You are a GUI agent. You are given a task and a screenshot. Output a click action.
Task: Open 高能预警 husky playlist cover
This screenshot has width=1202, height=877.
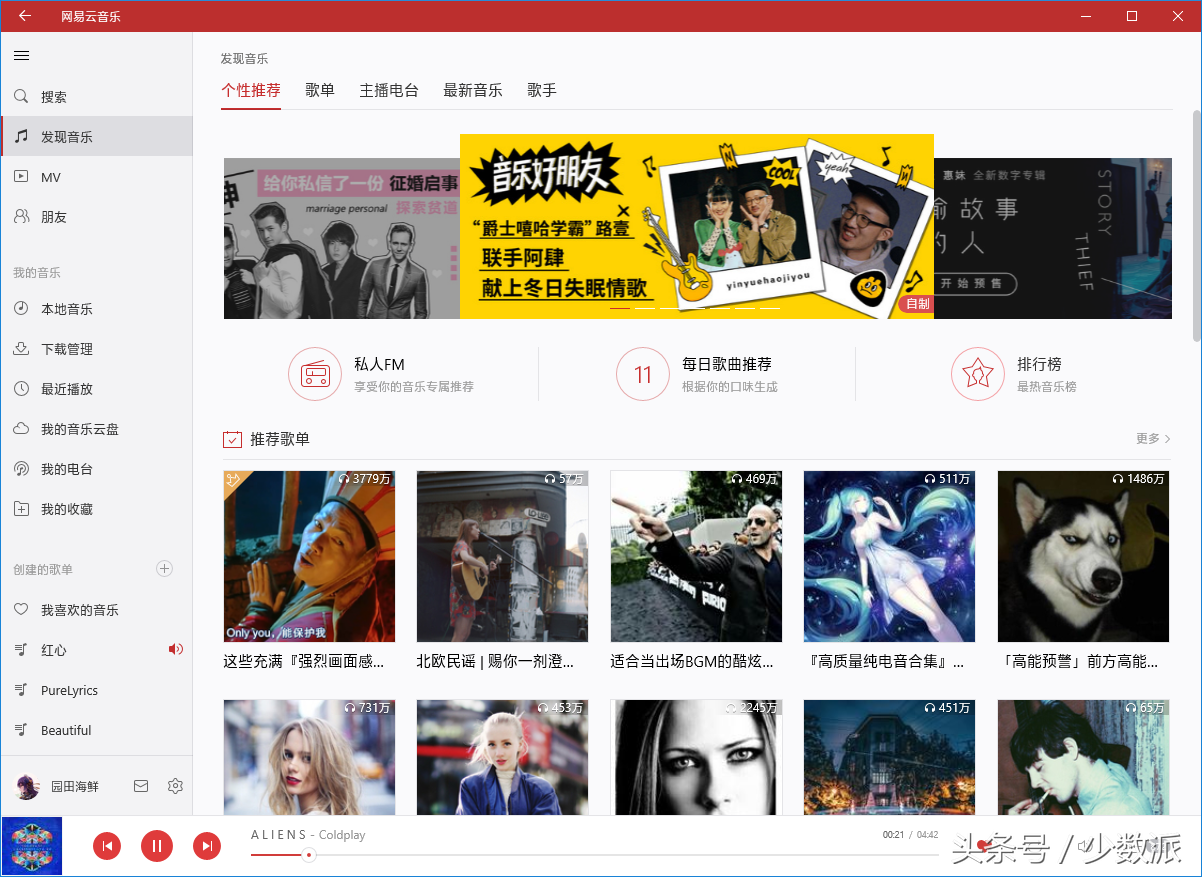click(1083, 556)
